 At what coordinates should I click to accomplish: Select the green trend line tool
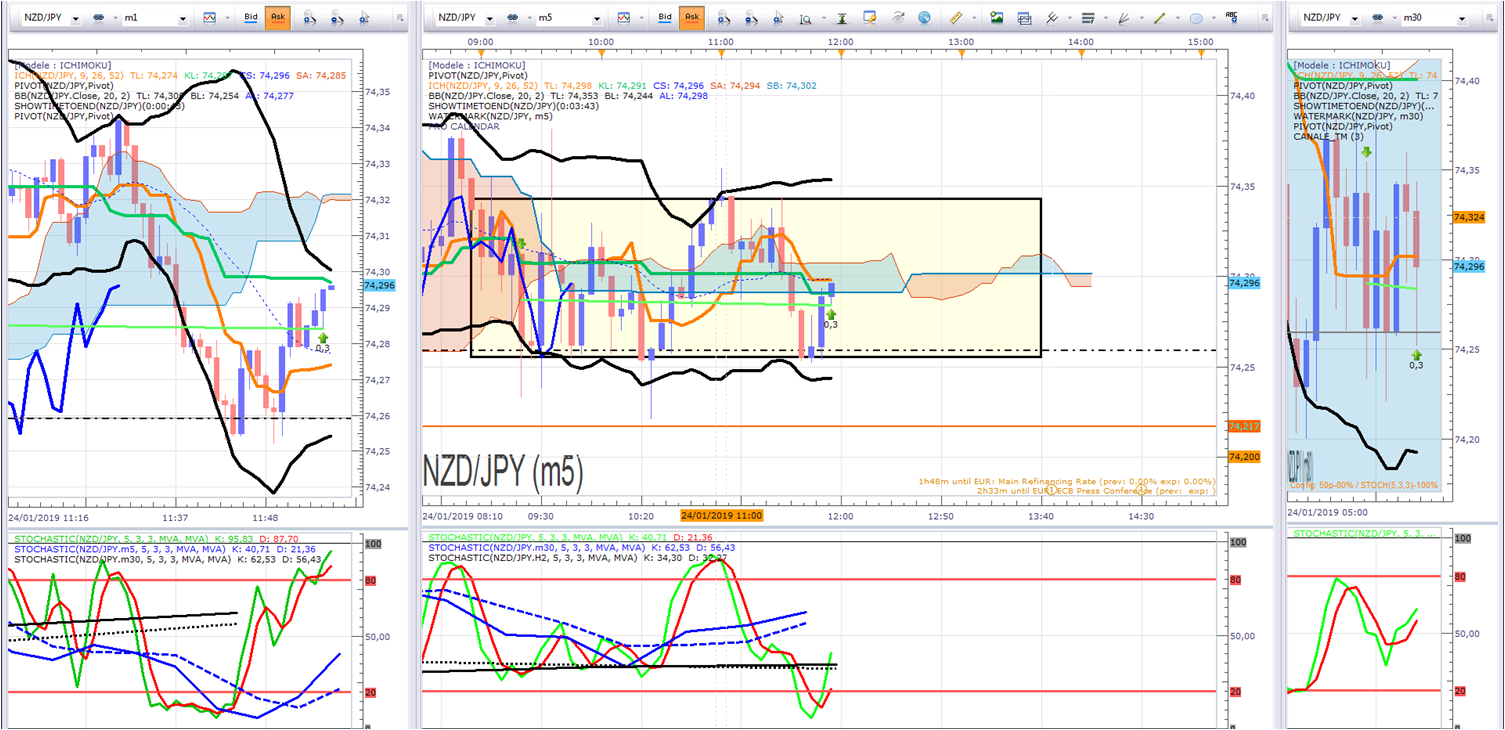(1160, 18)
